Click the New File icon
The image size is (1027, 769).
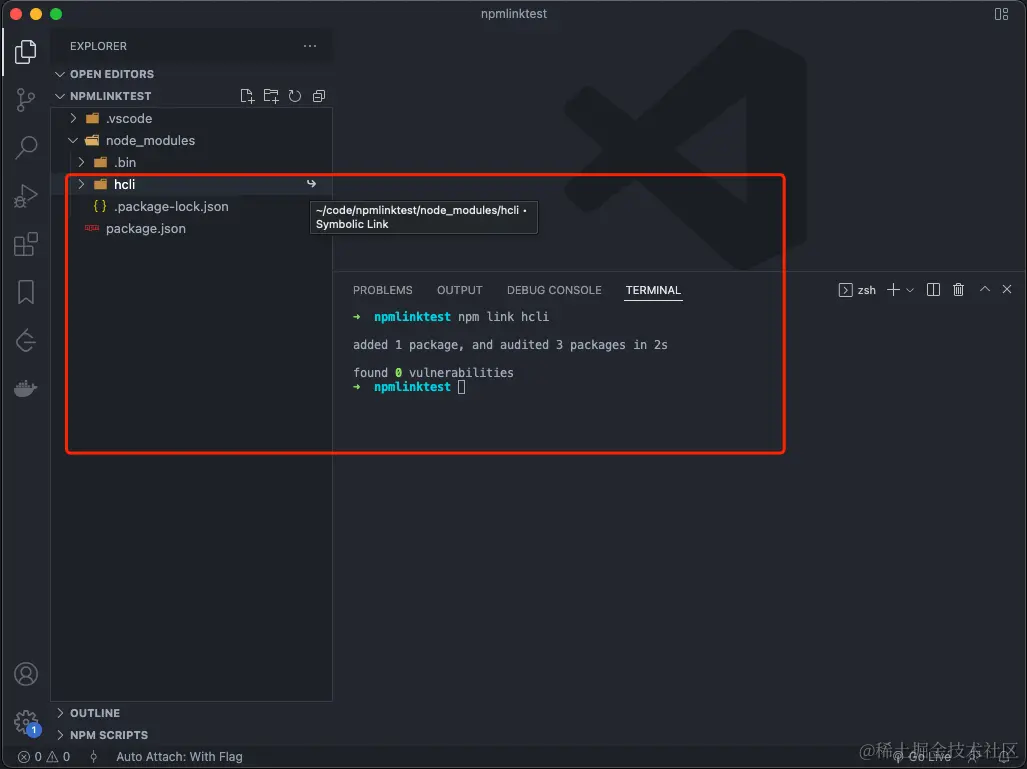pos(247,96)
